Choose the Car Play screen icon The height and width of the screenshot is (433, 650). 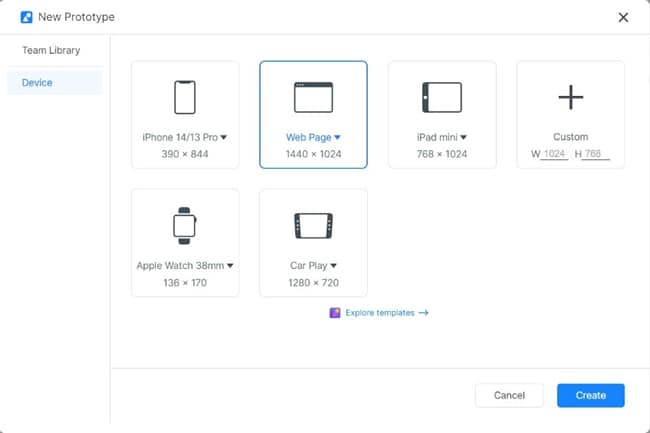tap(313, 225)
